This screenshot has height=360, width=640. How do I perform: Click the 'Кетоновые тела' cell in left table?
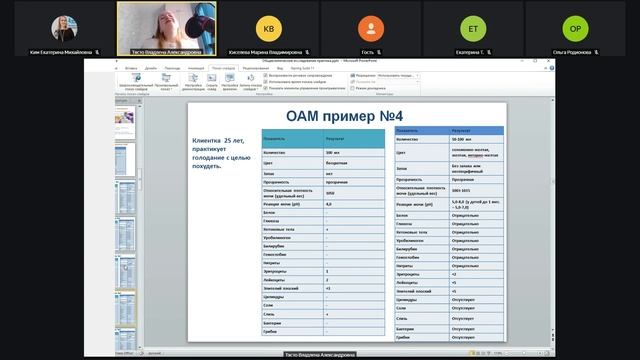click(292, 229)
